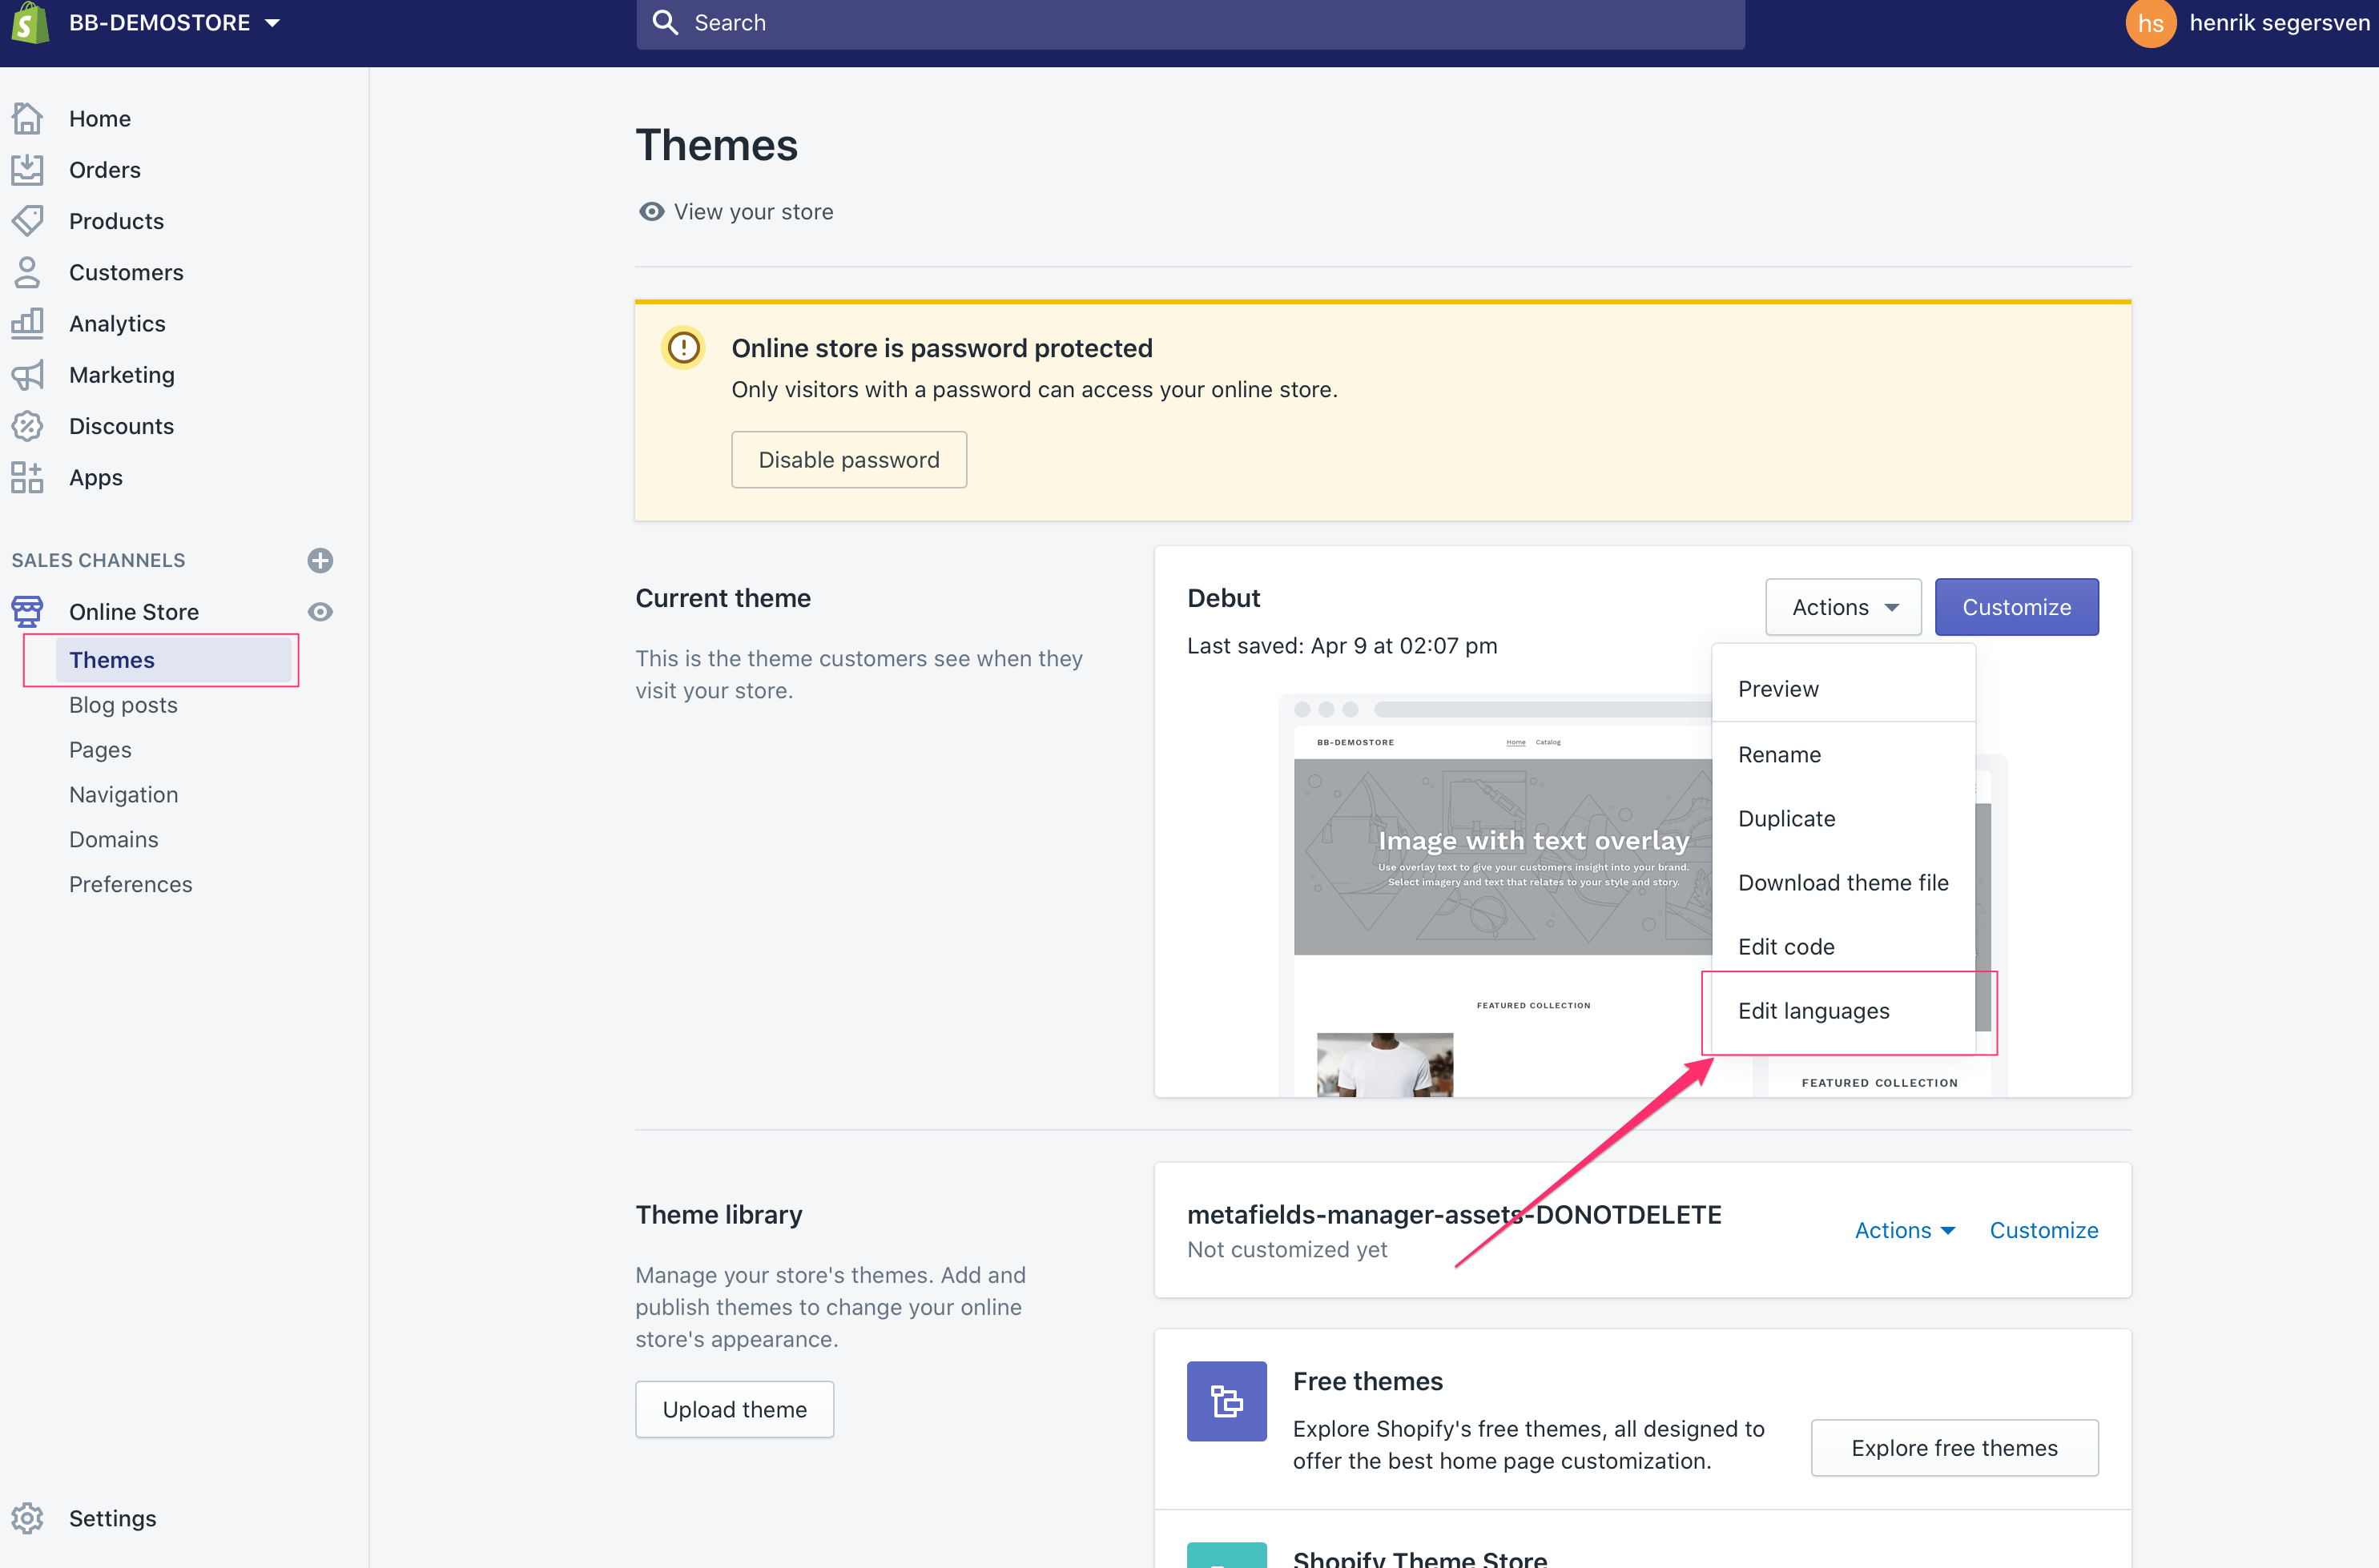Click the theme preview scrollbar
2379x1568 pixels.
point(1983,916)
